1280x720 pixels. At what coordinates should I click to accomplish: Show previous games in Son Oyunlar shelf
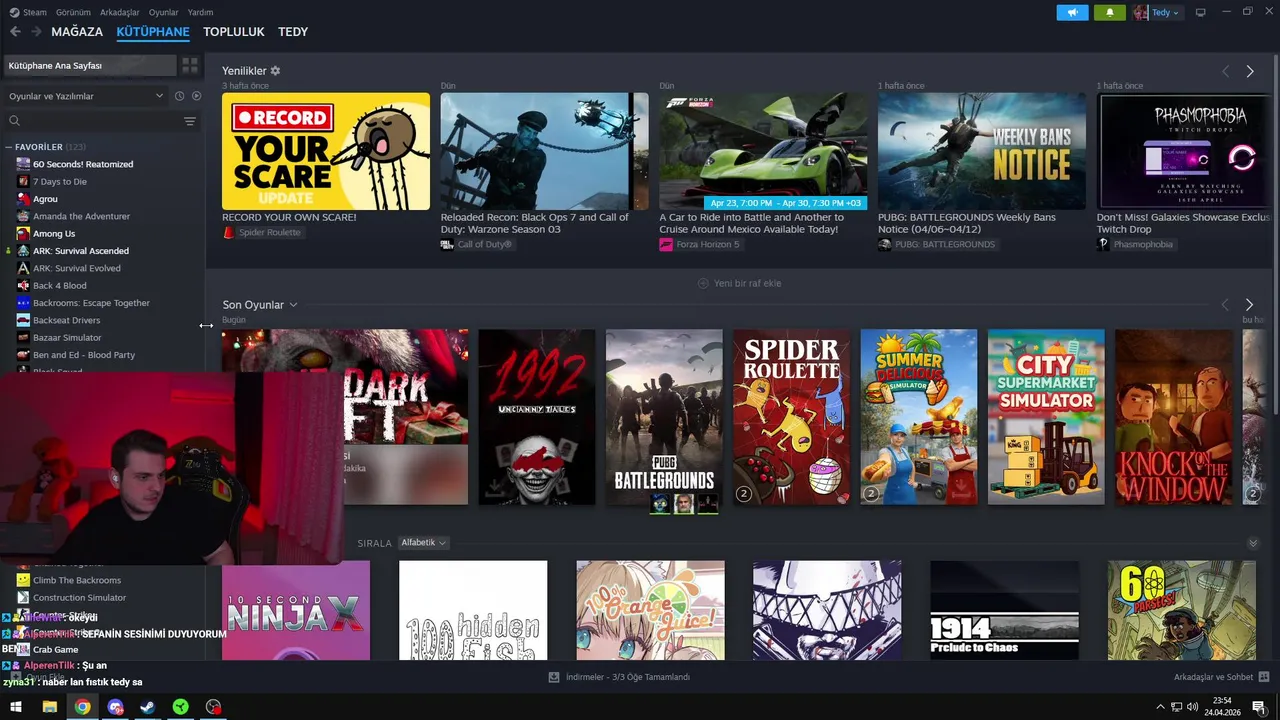(1225, 305)
